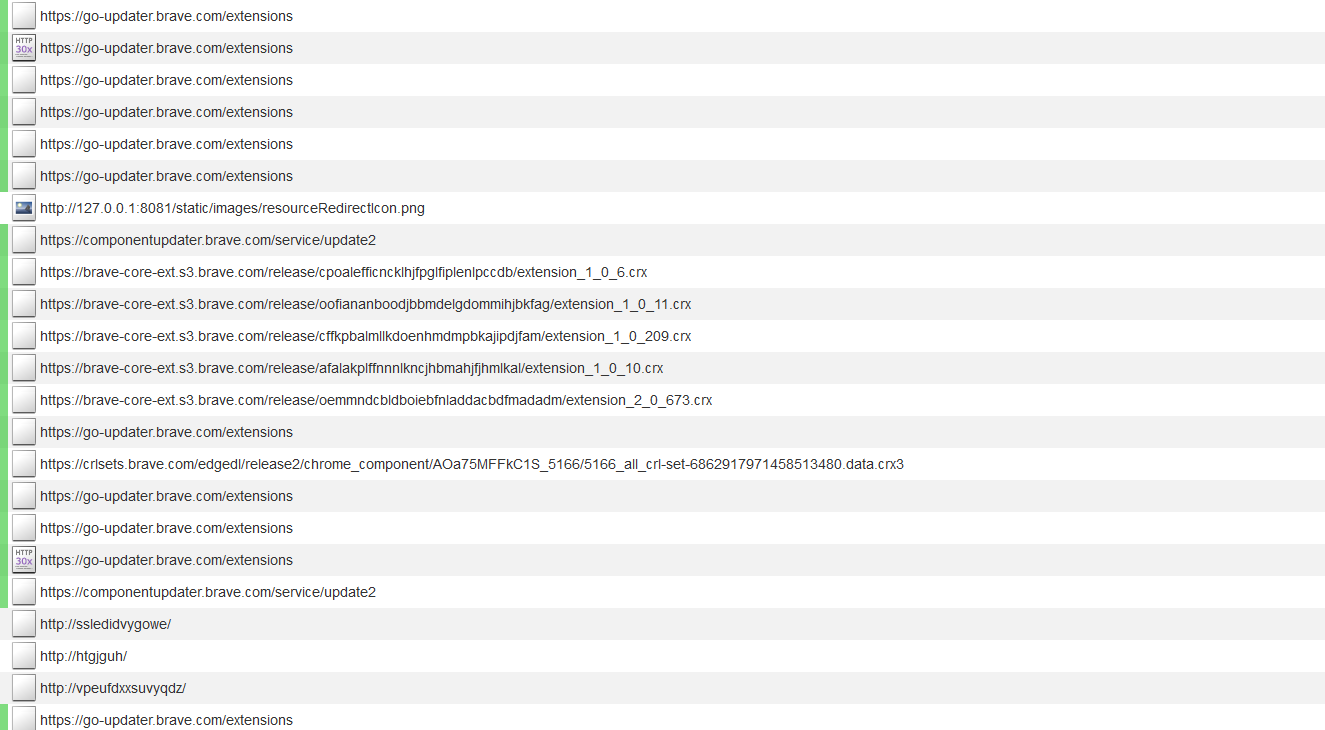
Task: Open the http://vpeufdxxsuvyqdz/ link
Action: 112,687
